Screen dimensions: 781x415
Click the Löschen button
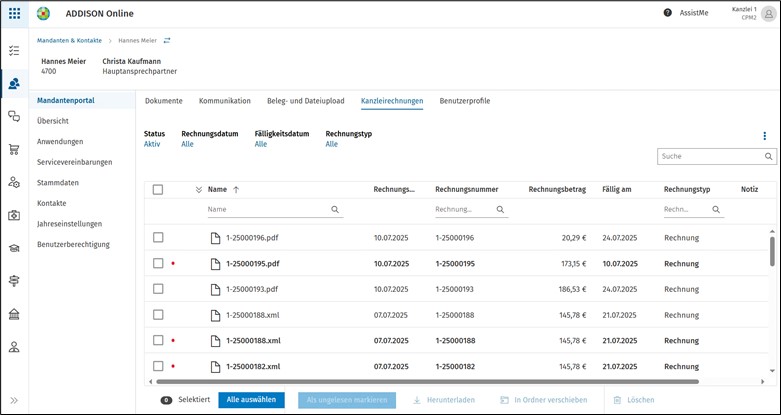pos(634,400)
